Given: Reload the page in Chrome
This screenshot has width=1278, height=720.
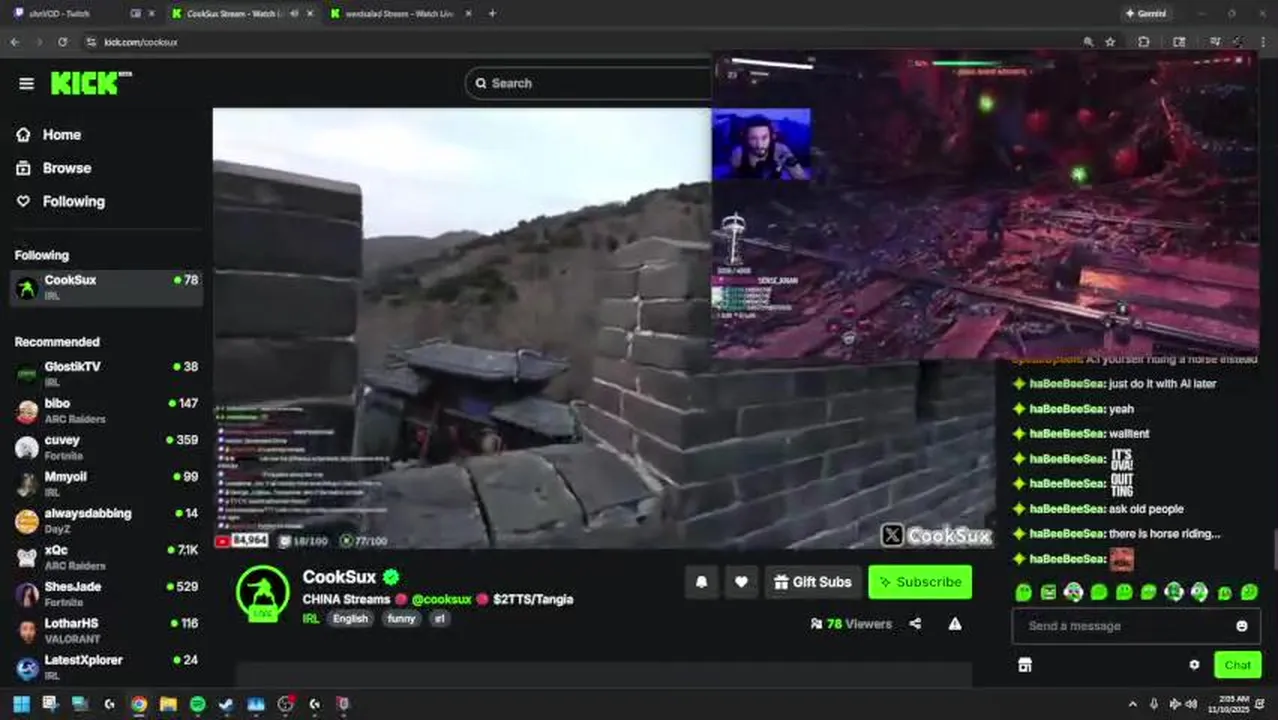Looking at the screenshot, I should coord(62,42).
